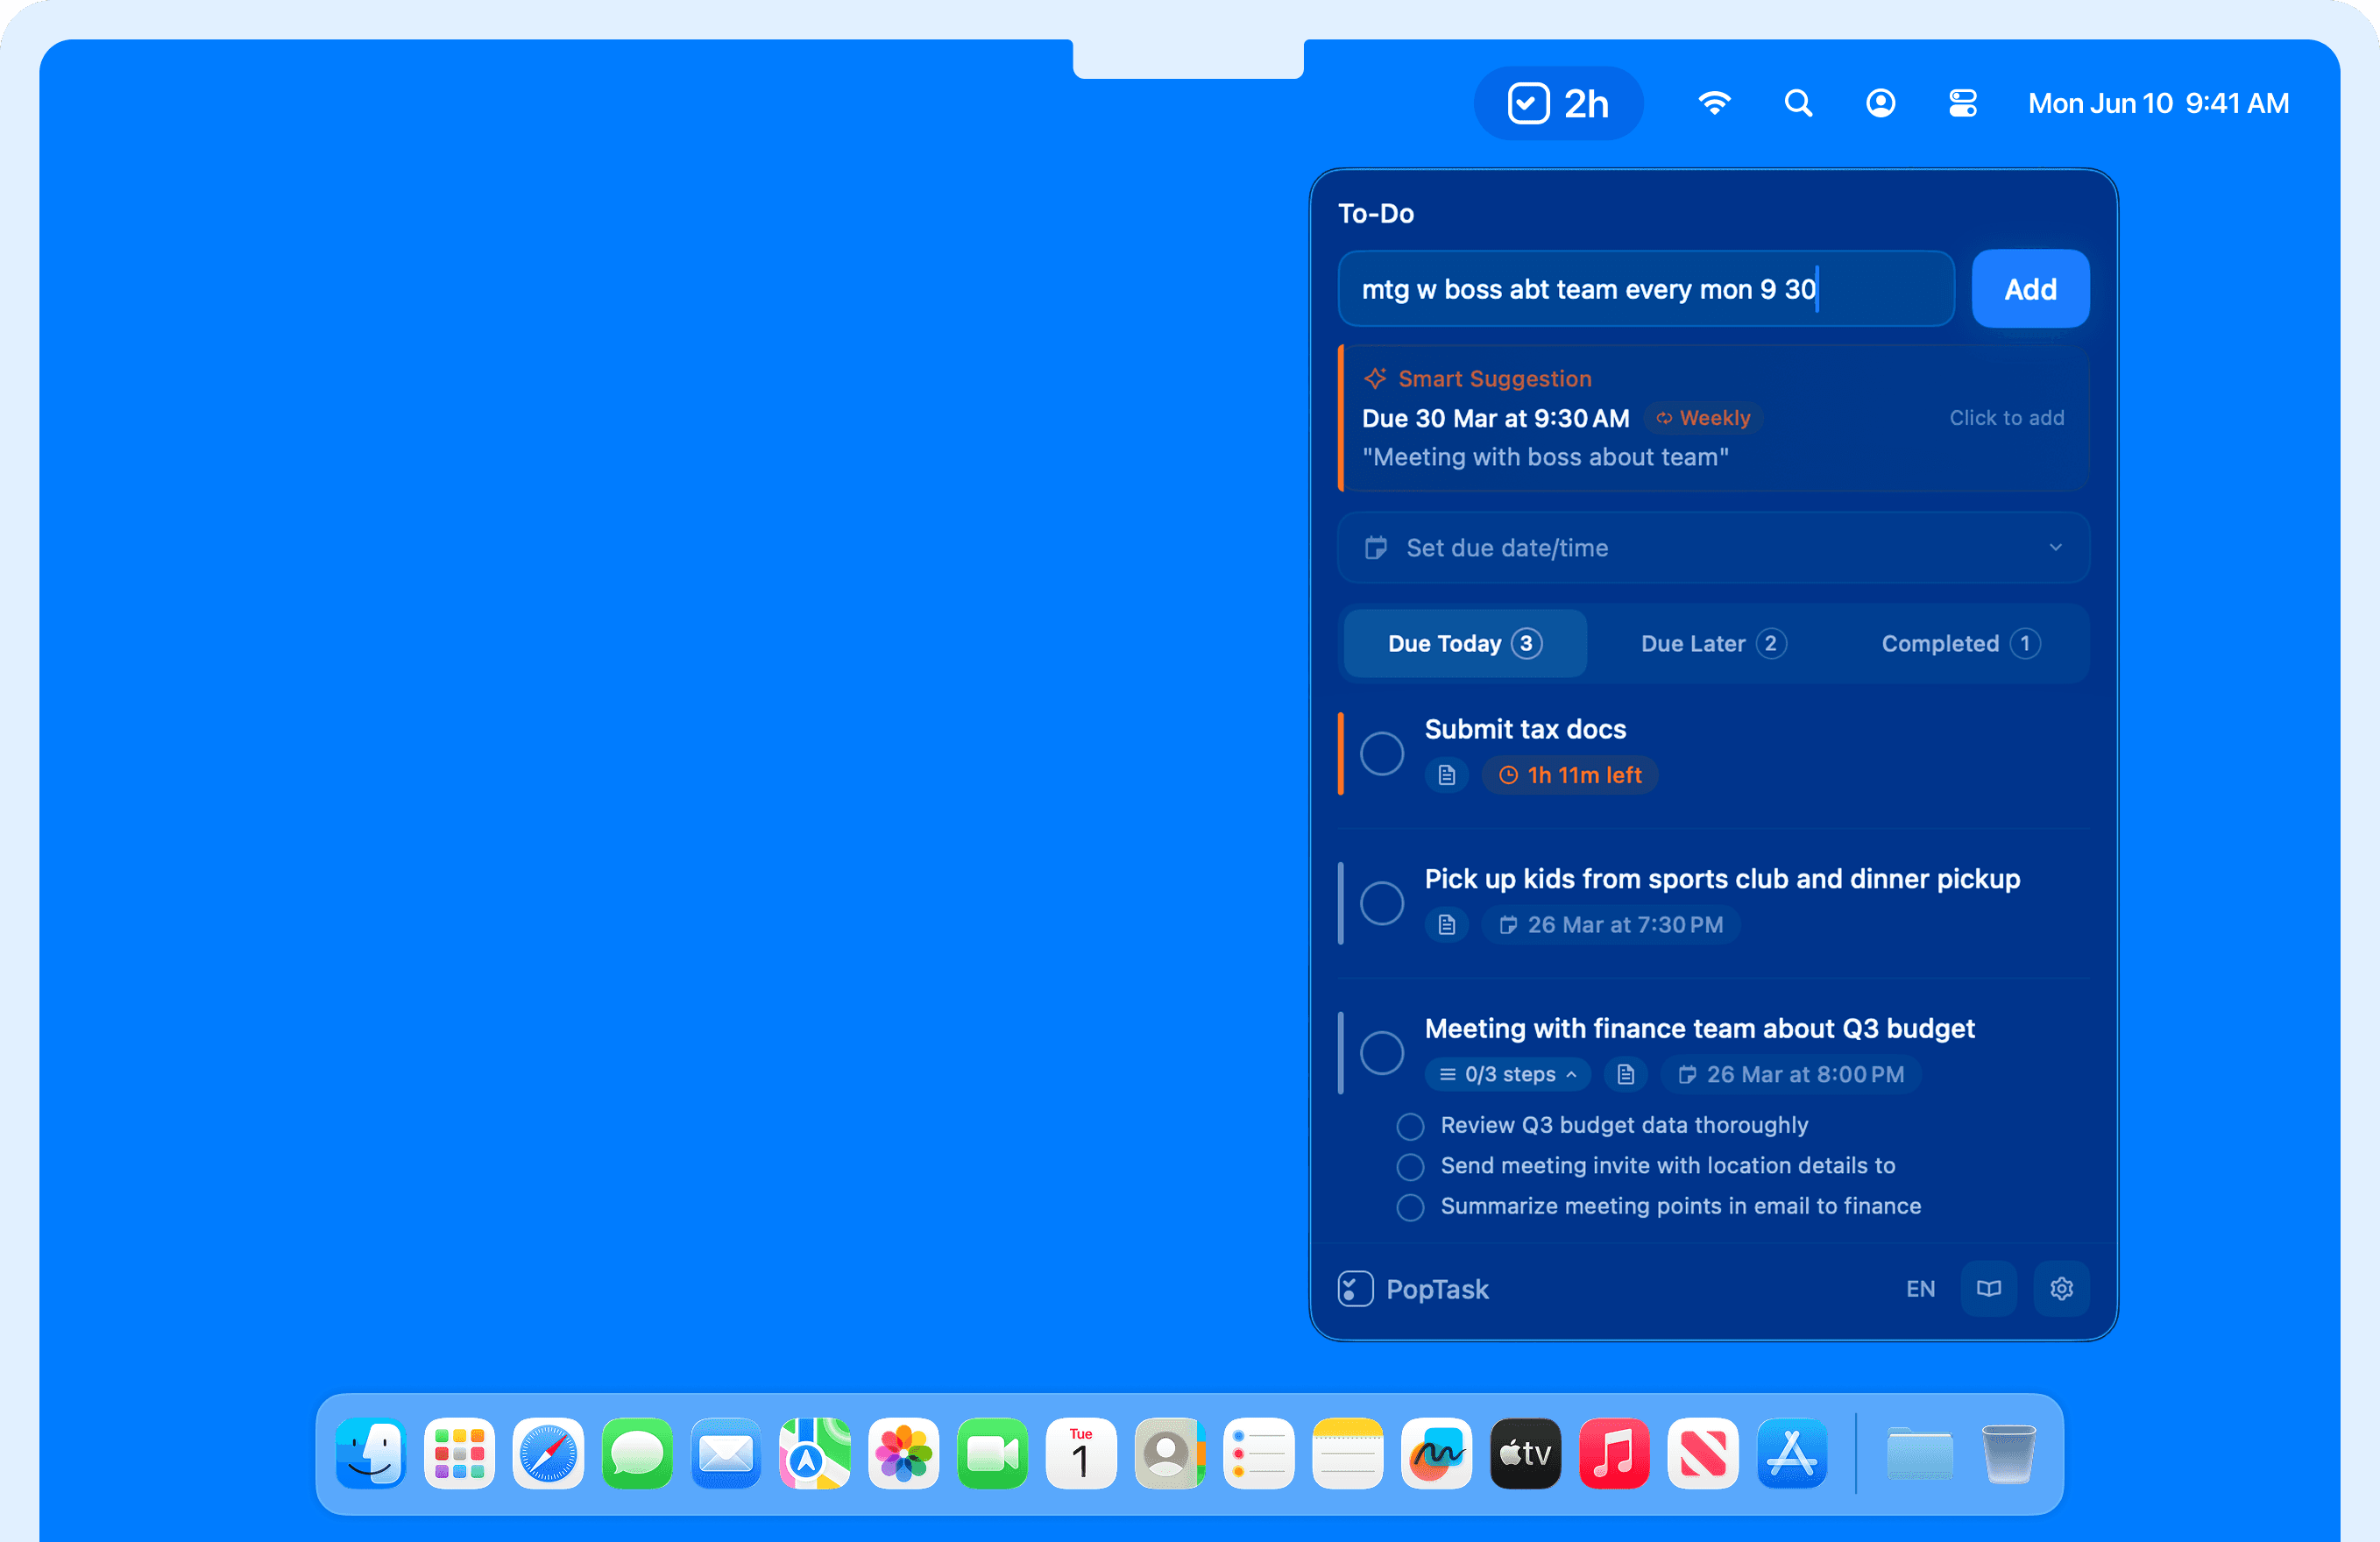Open the guide book icon in footer
The image size is (2380, 1542).
click(x=1988, y=1288)
